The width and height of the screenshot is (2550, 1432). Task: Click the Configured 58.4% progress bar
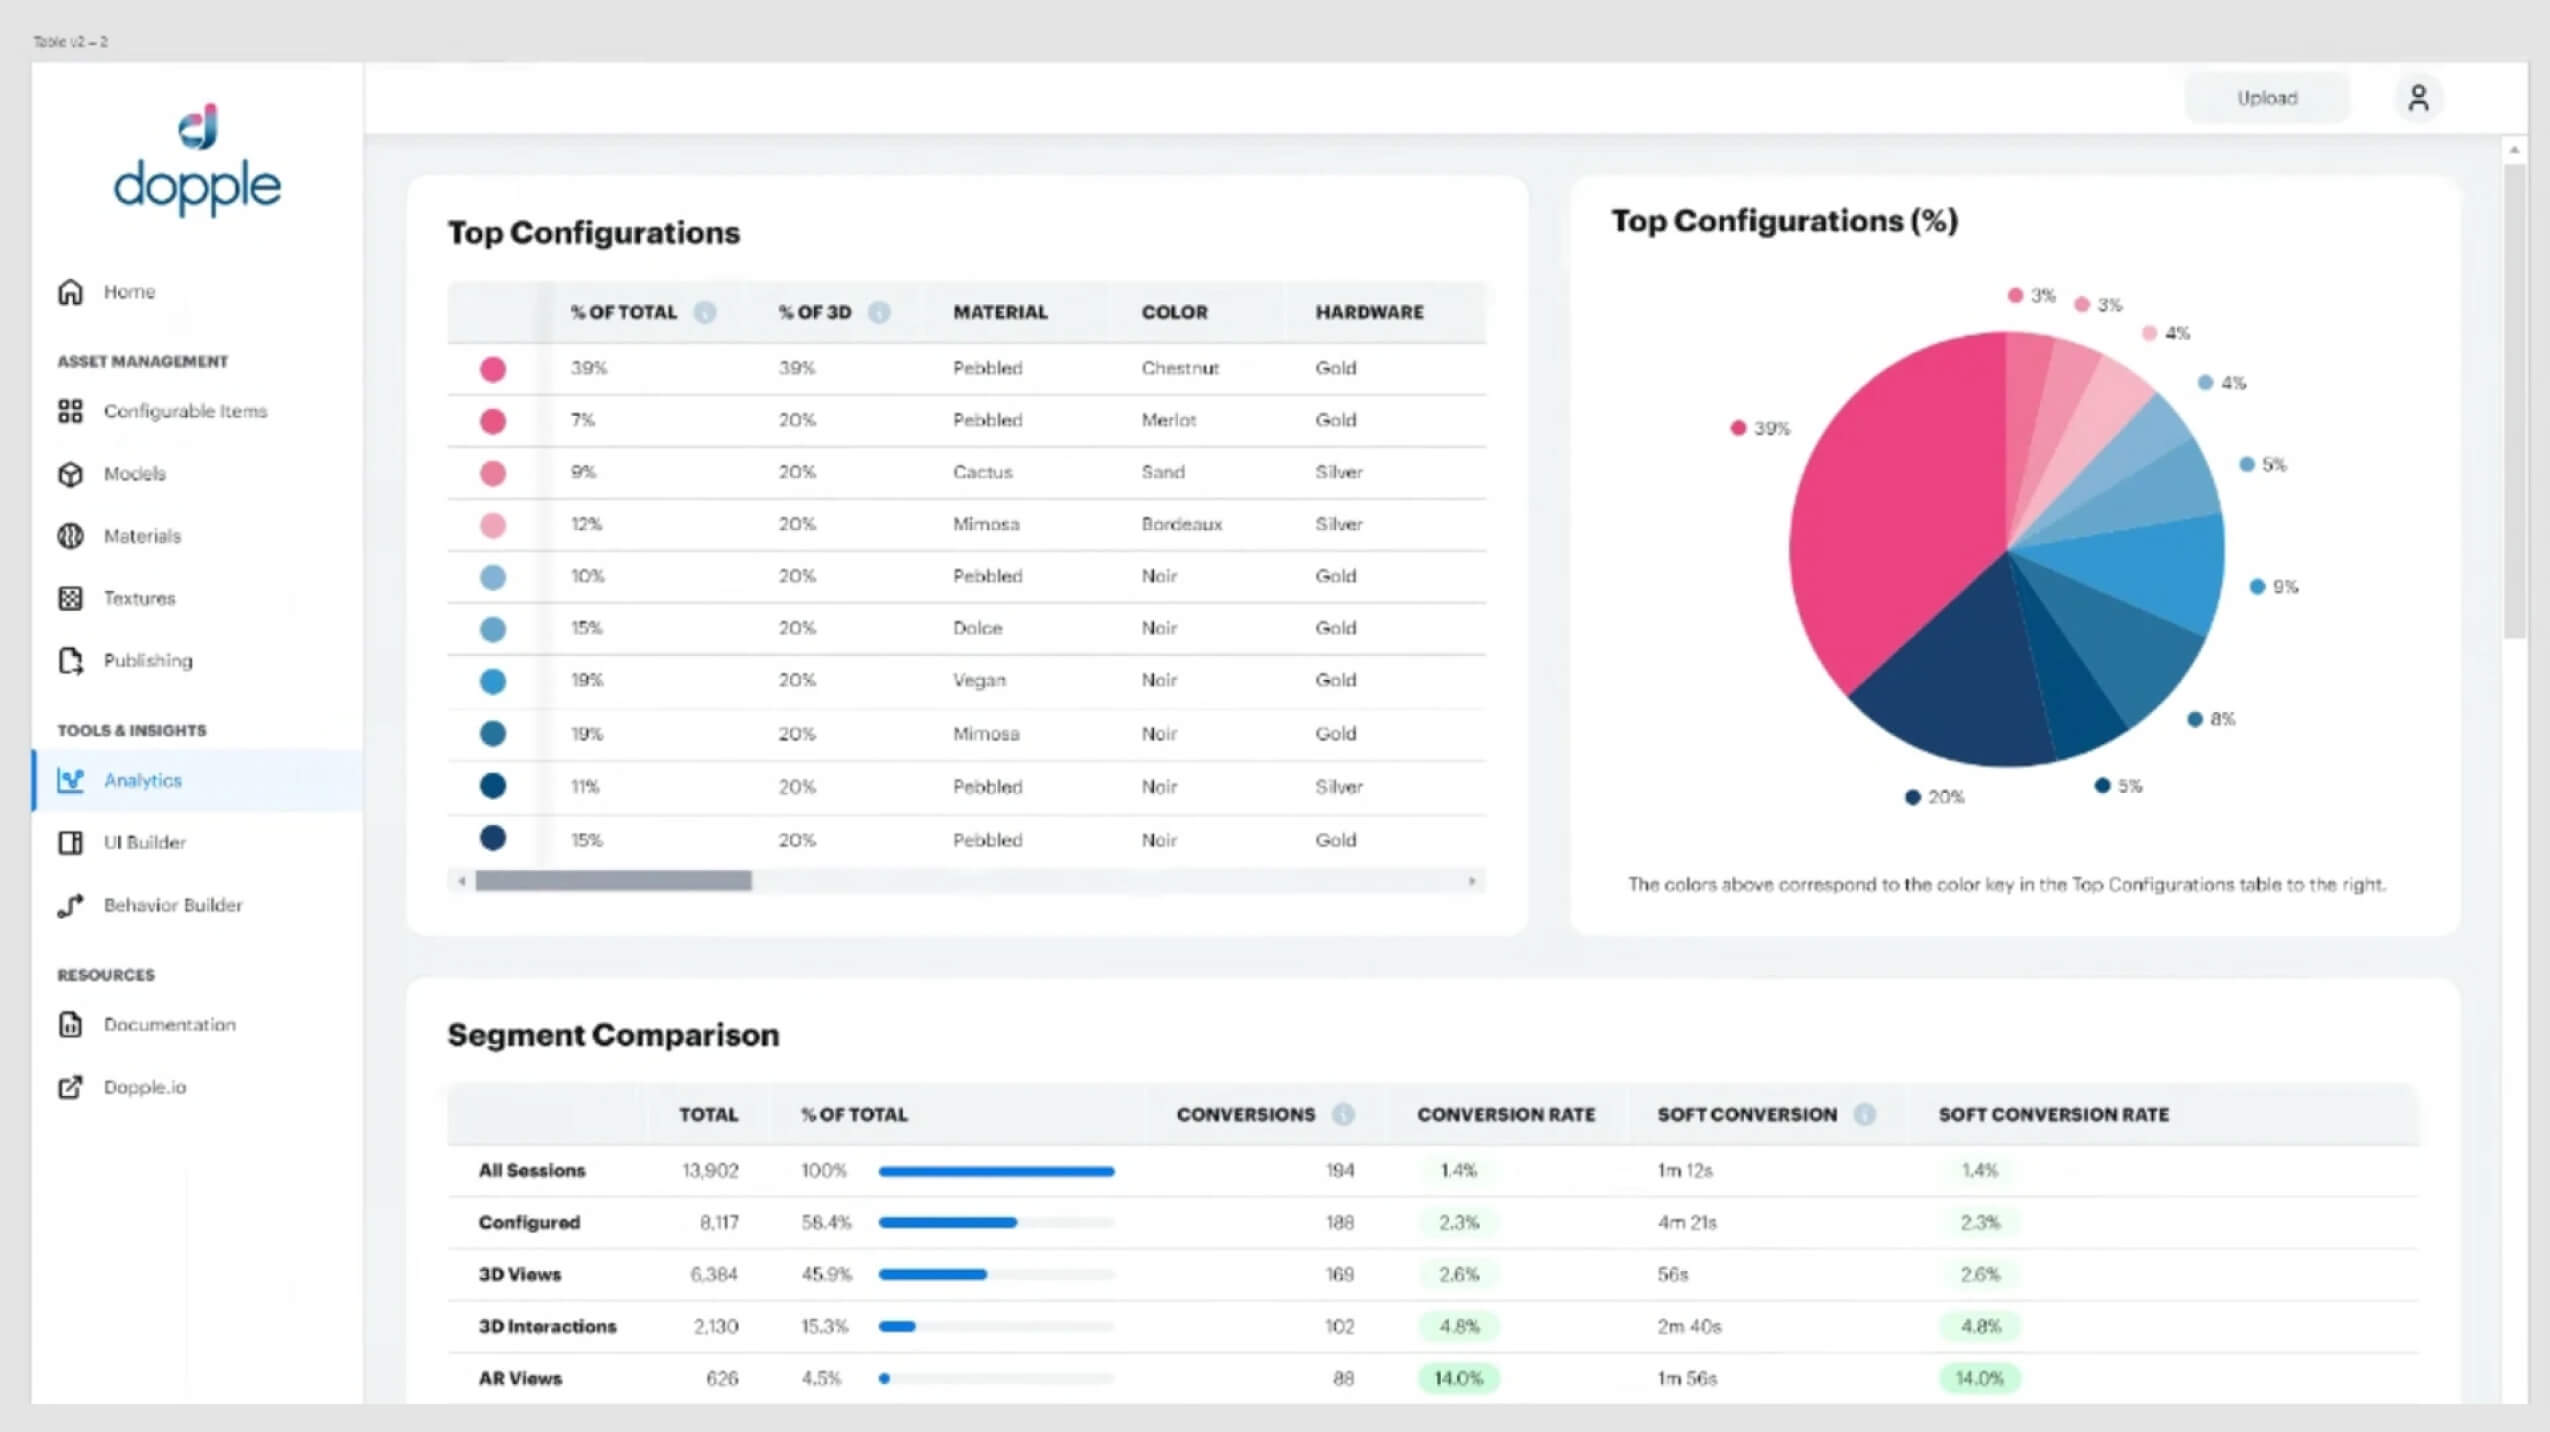(996, 1223)
